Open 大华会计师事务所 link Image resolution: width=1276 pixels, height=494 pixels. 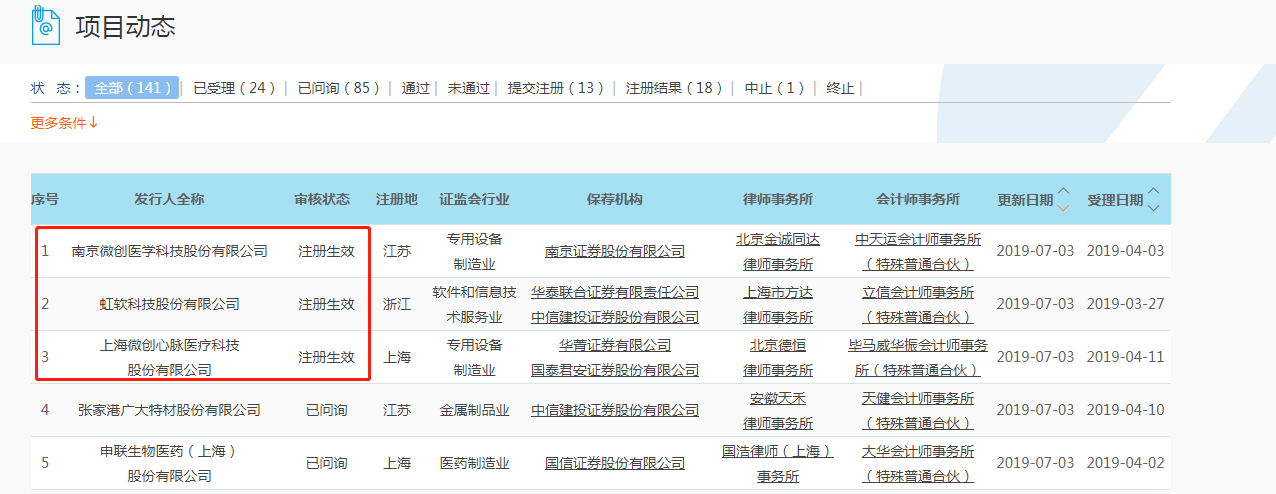tap(918, 463)
